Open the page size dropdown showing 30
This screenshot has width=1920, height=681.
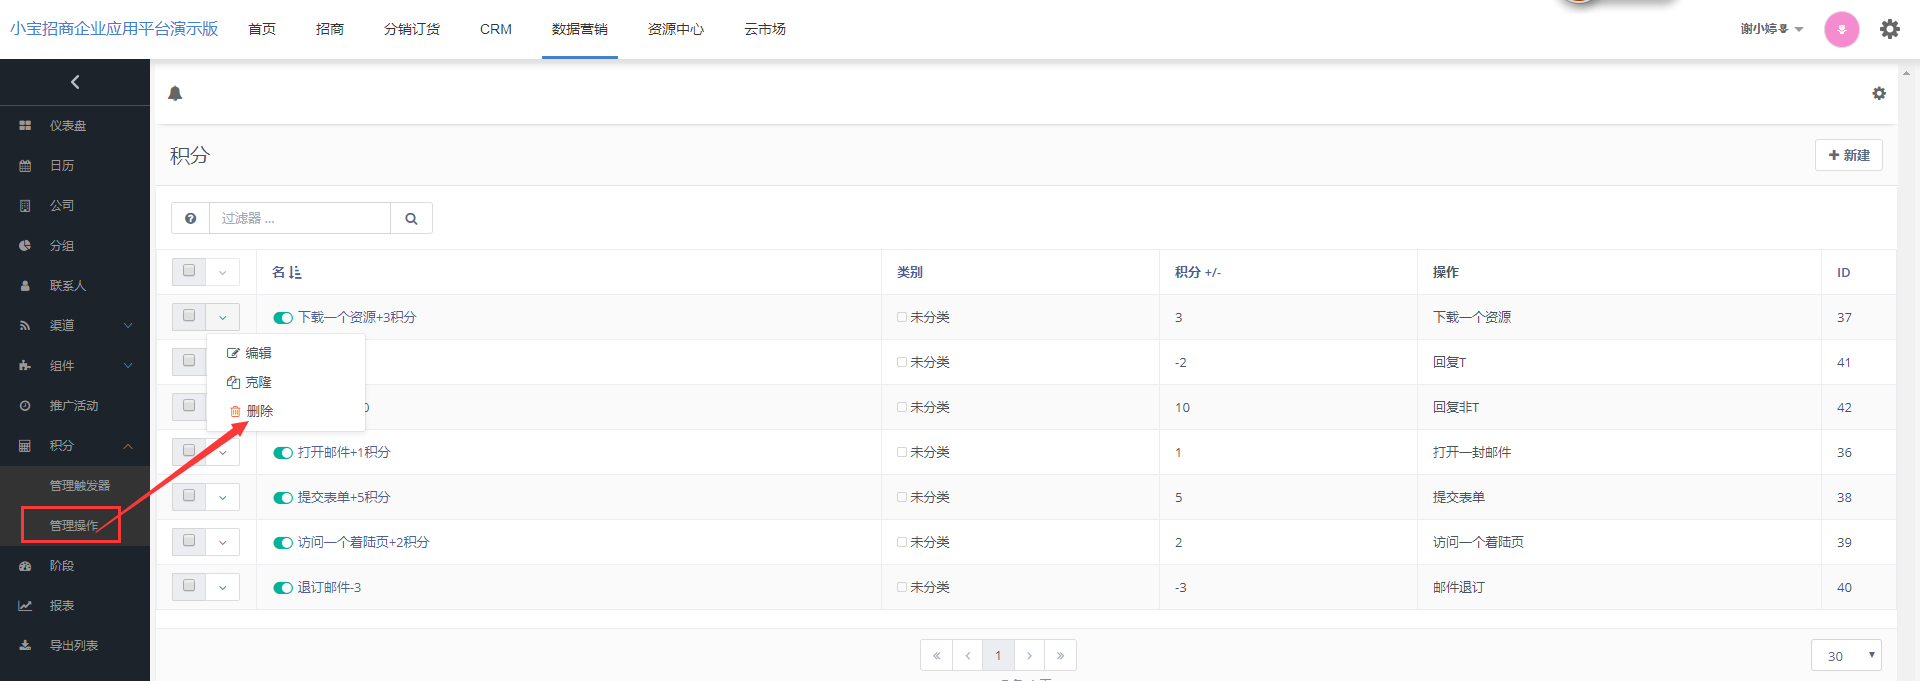click(x=1845, y=656)
